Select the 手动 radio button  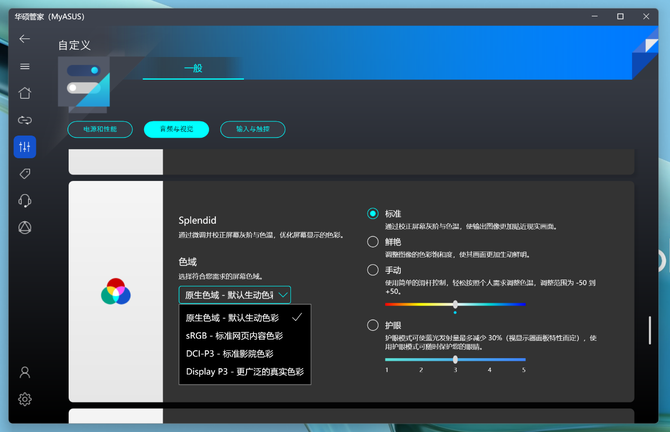coord(373,270)
